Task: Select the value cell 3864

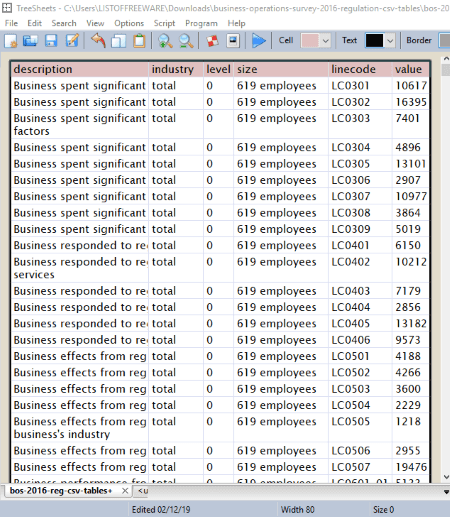Action: coord(411,213)
